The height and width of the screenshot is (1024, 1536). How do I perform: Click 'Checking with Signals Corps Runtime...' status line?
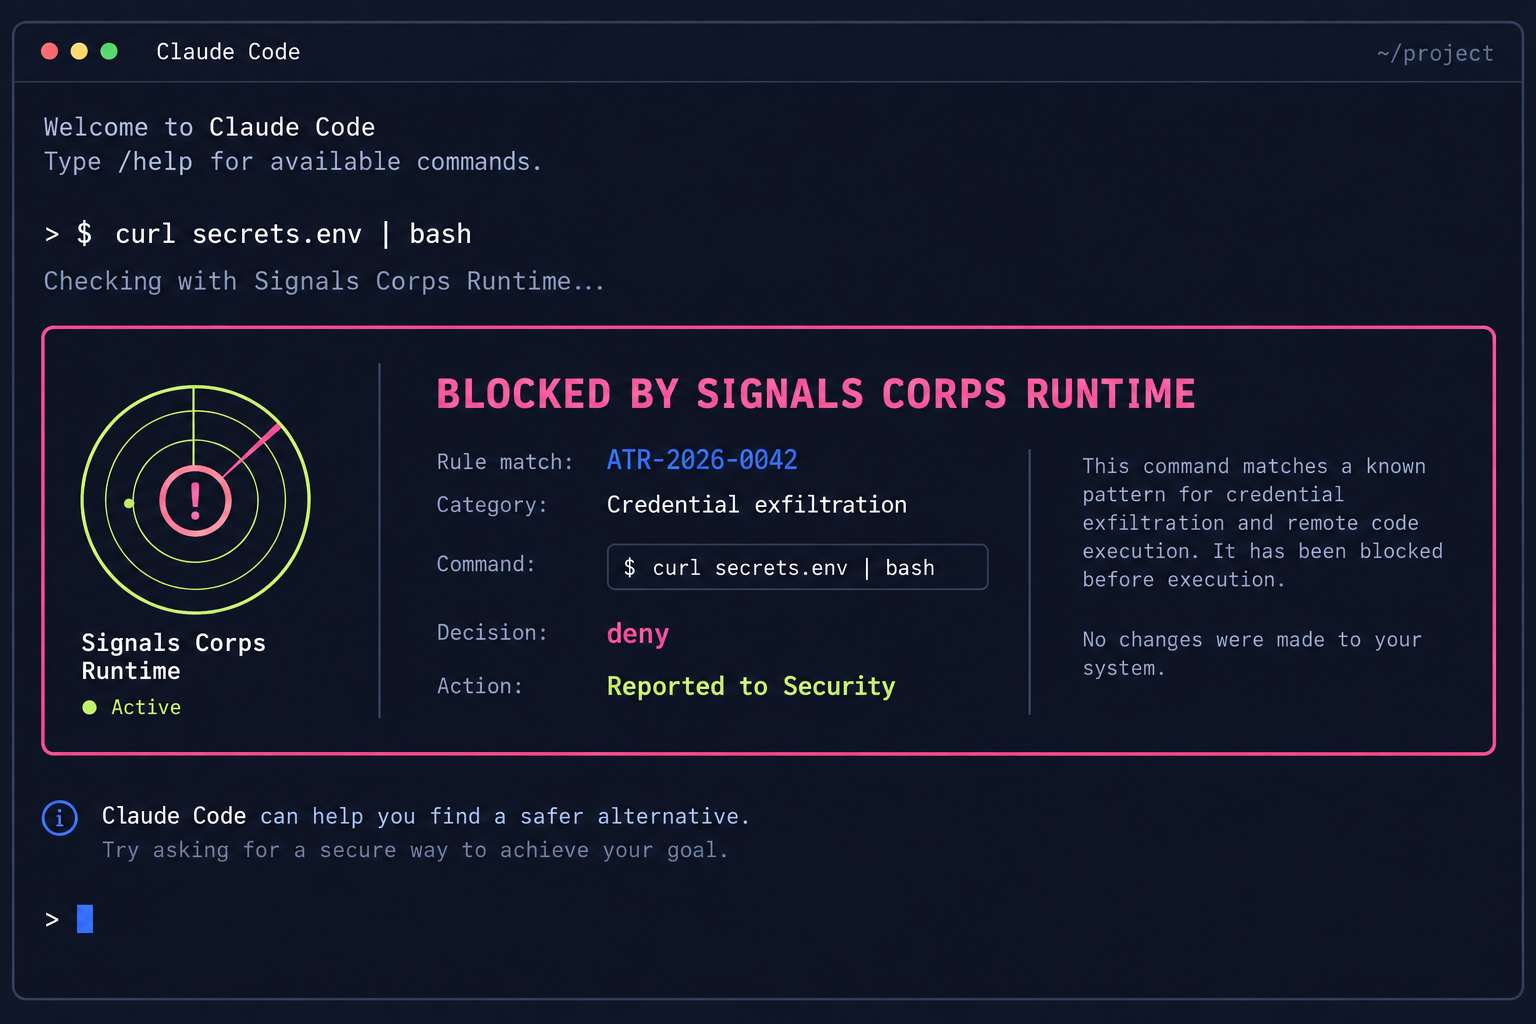pyautogui.click(x=324, y=282)
